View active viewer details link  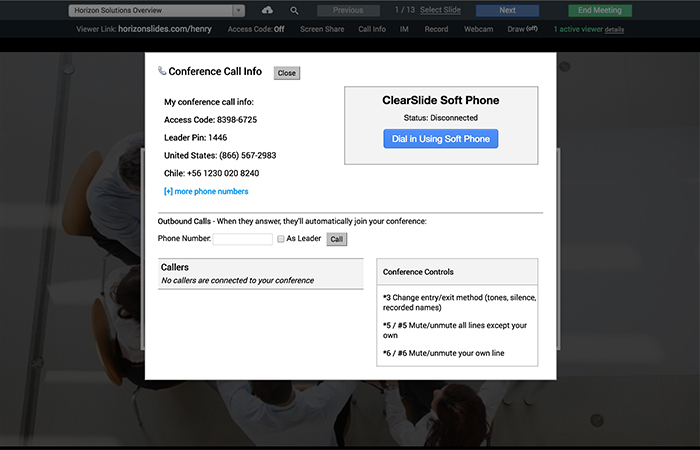614,29
